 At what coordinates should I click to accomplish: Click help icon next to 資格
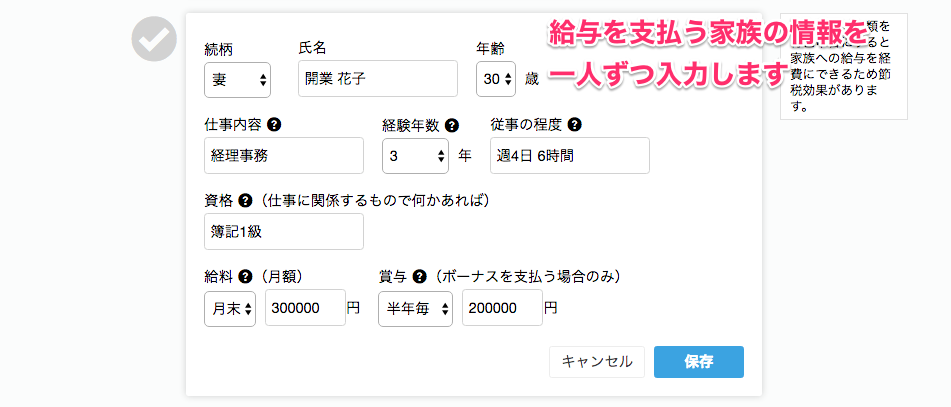pyautogui.click(x=245, y=201)
